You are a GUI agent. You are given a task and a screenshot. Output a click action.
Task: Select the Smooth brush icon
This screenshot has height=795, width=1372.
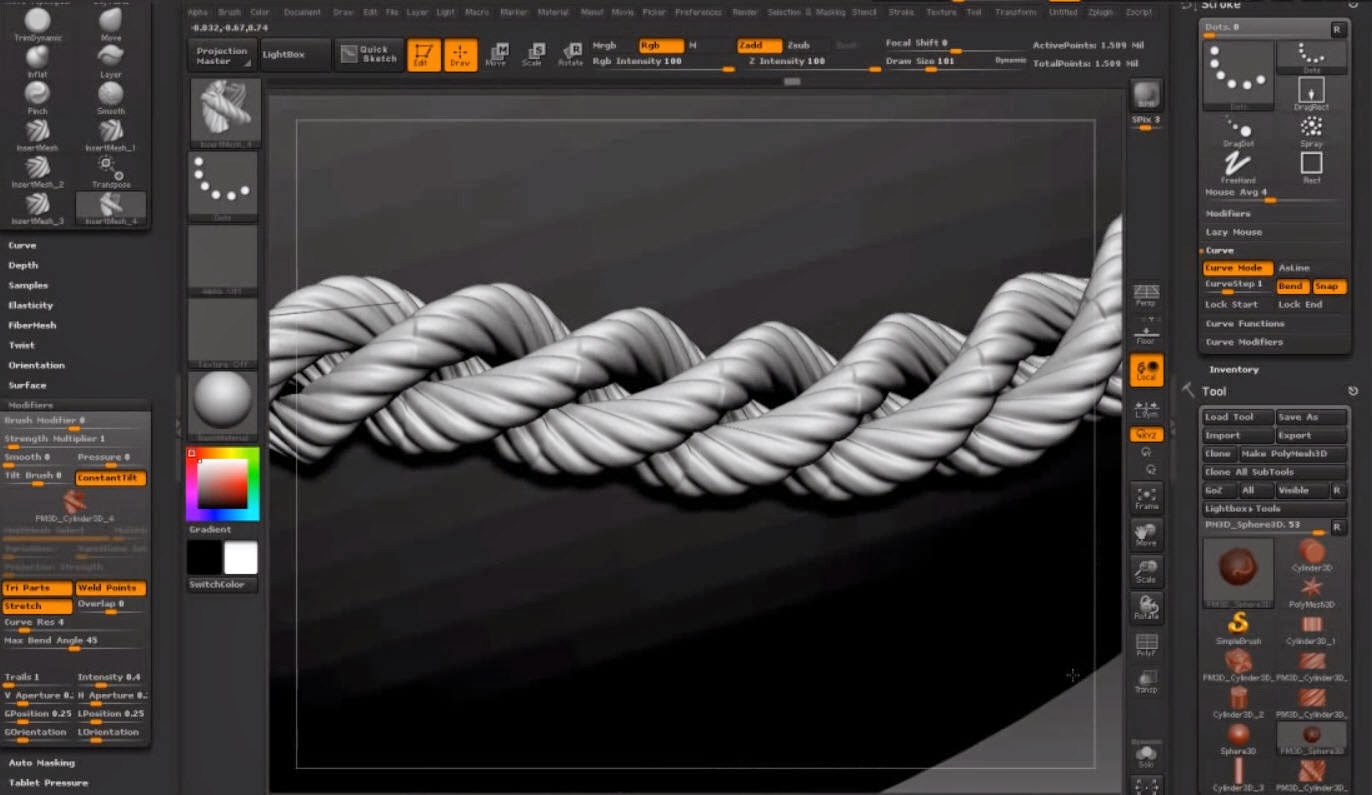pos(110,95)
